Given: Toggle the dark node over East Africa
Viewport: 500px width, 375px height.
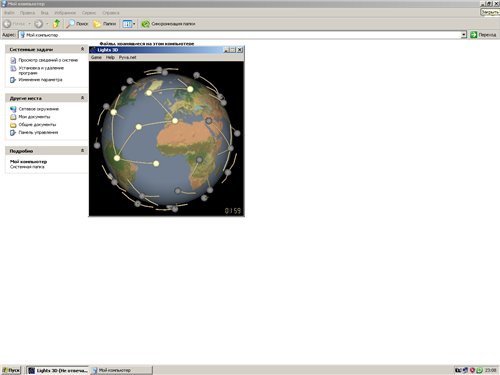Looking at the screenshot, I should [199, 160].
